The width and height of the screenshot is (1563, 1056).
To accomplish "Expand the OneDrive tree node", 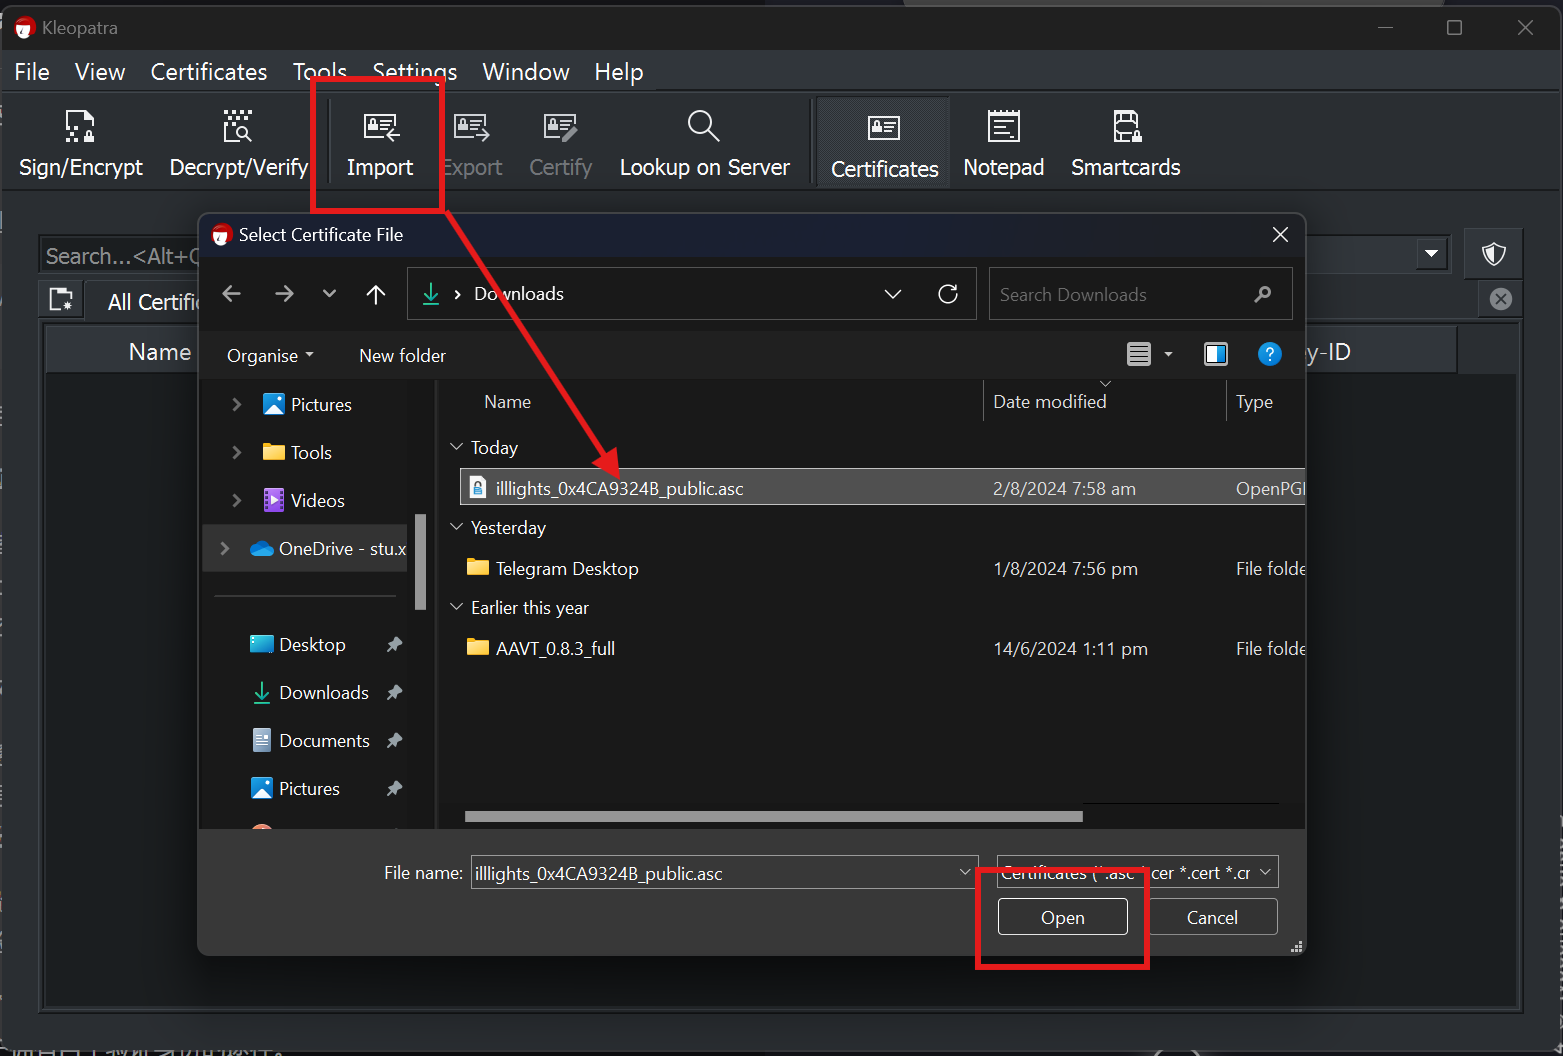I will point(225,548).
